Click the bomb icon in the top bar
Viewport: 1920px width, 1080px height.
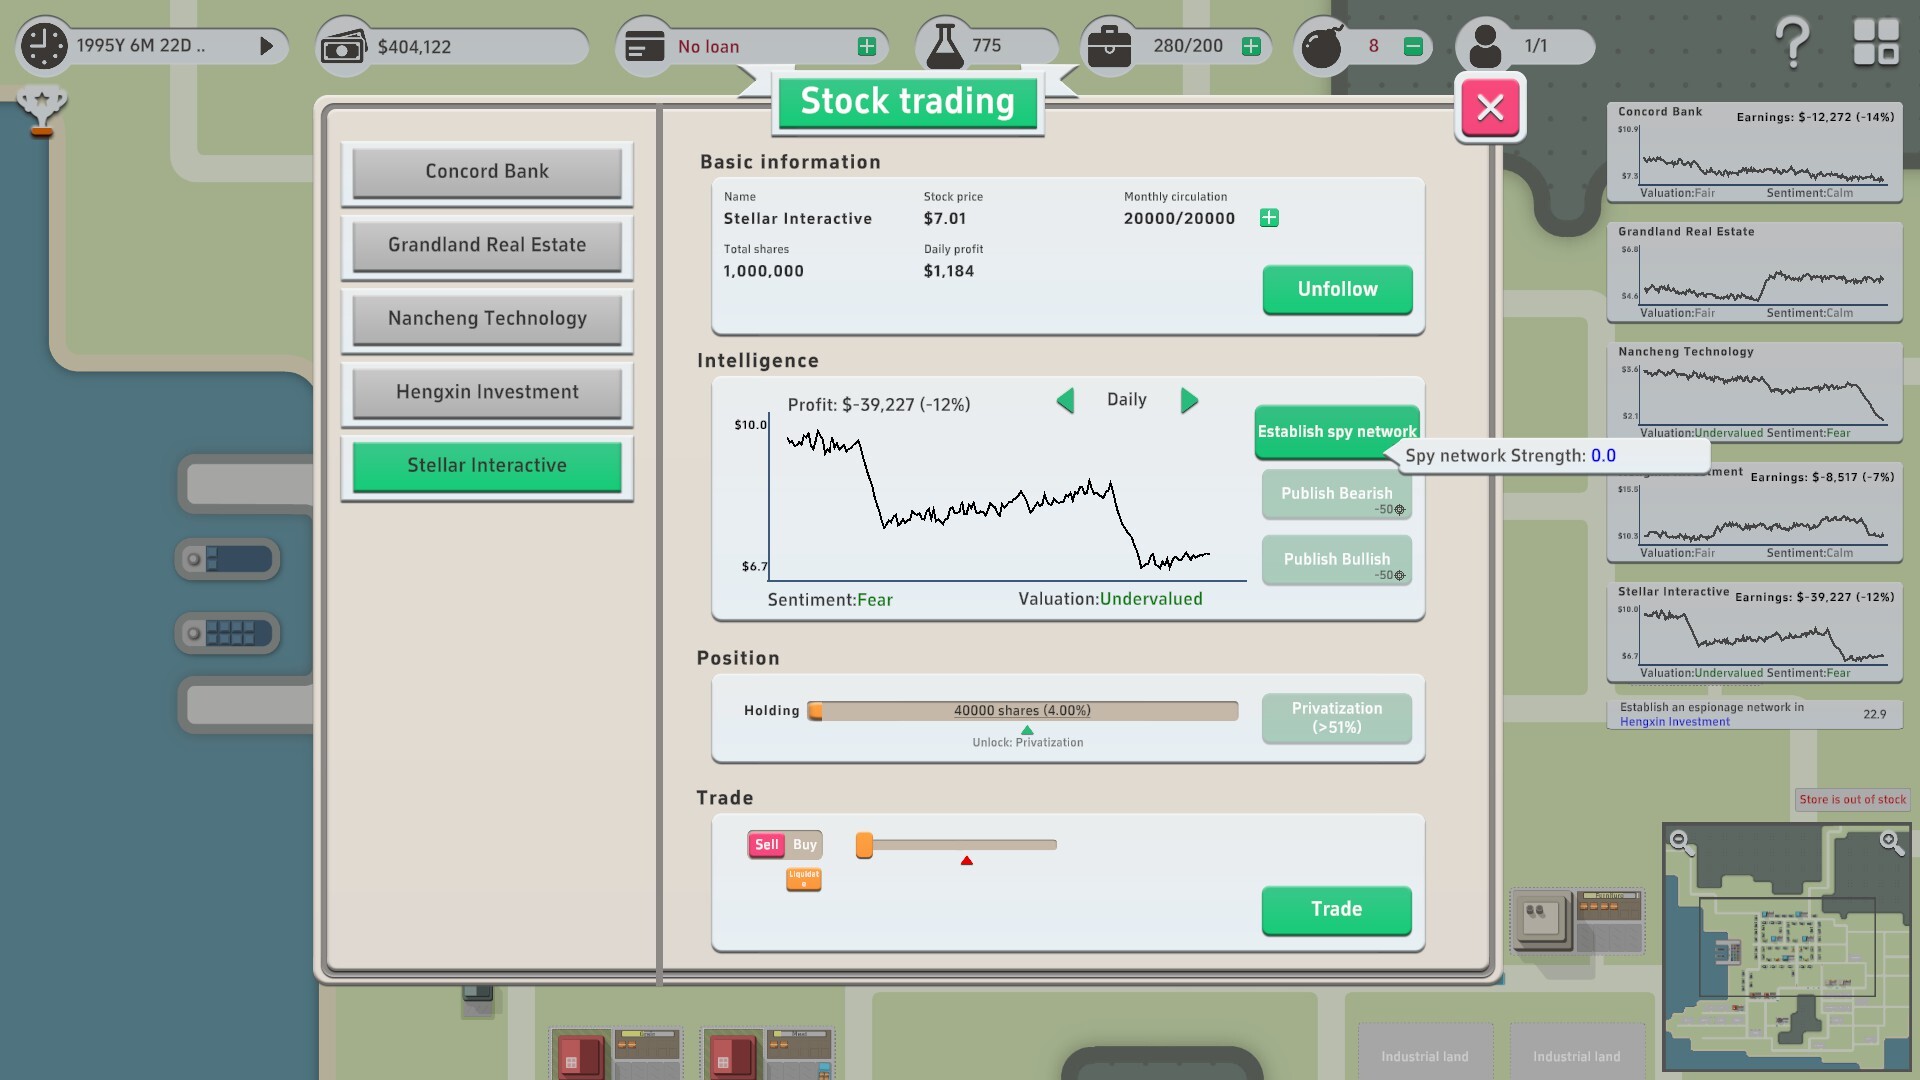1322,44
